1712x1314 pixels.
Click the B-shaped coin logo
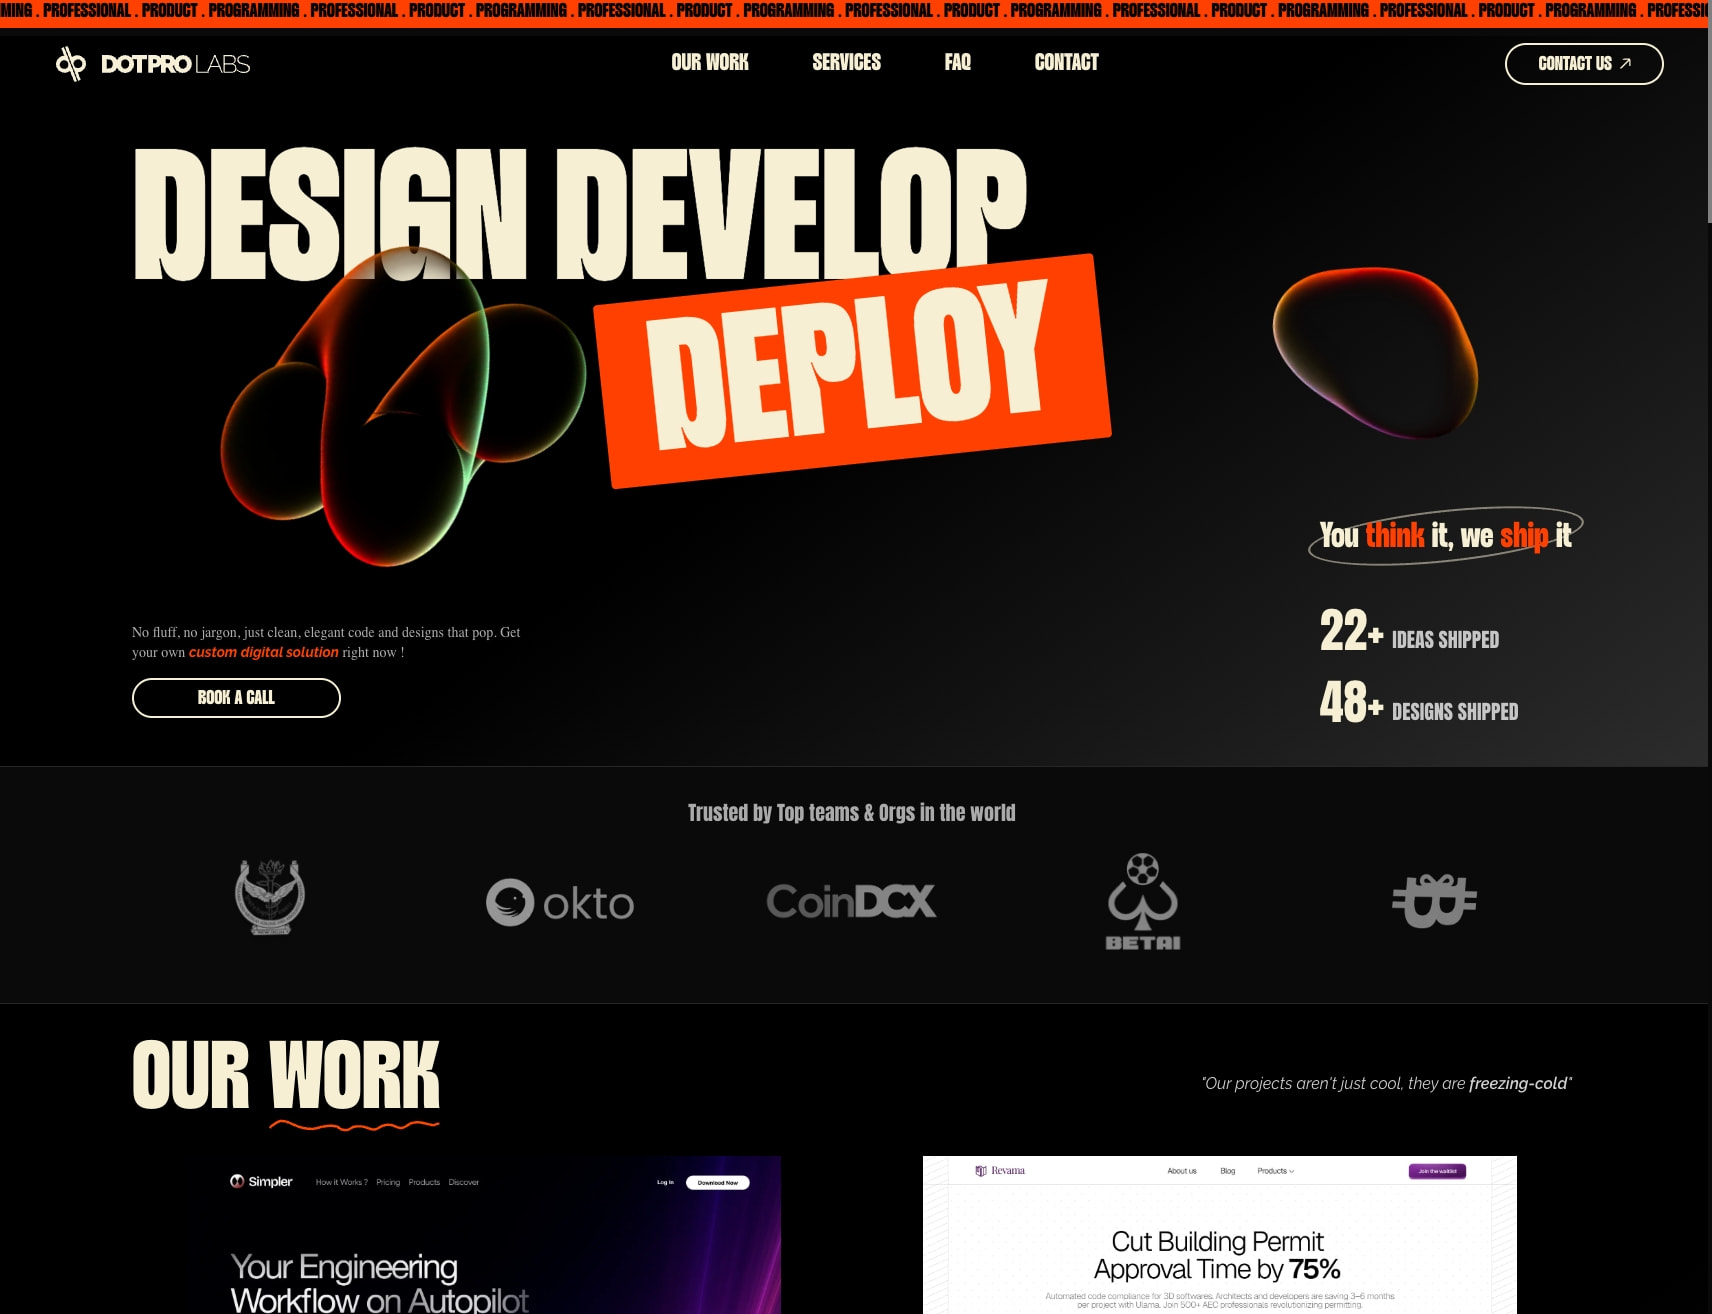coord(1434,900)
